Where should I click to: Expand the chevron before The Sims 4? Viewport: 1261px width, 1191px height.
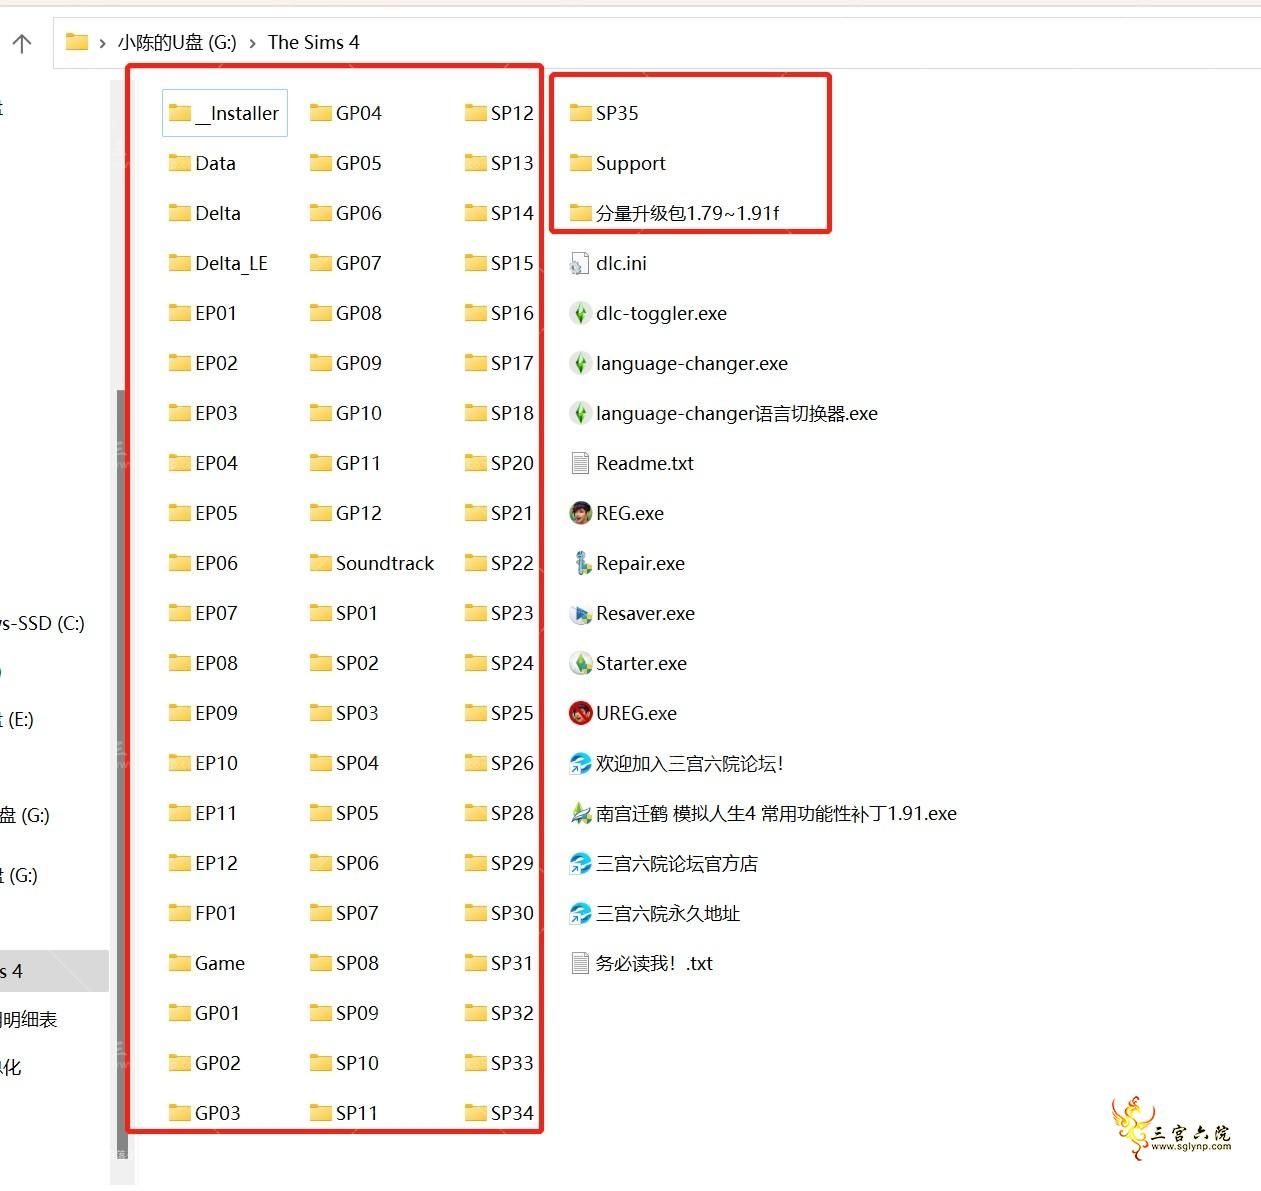[252, 43]
